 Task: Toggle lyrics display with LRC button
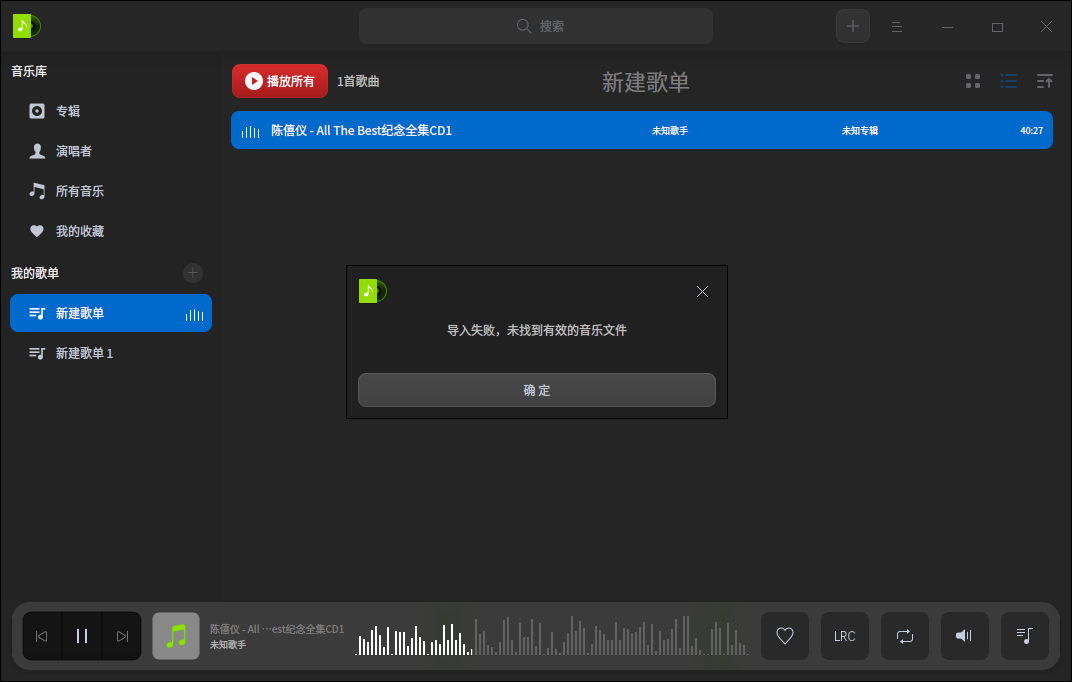845,636
